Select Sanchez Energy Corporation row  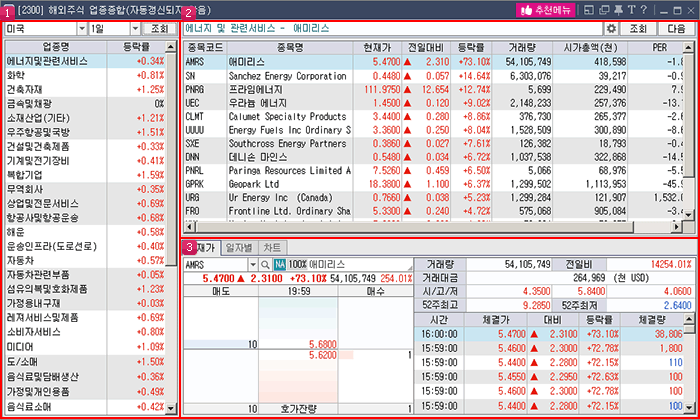pyautogui.click(x=433, y=76)
